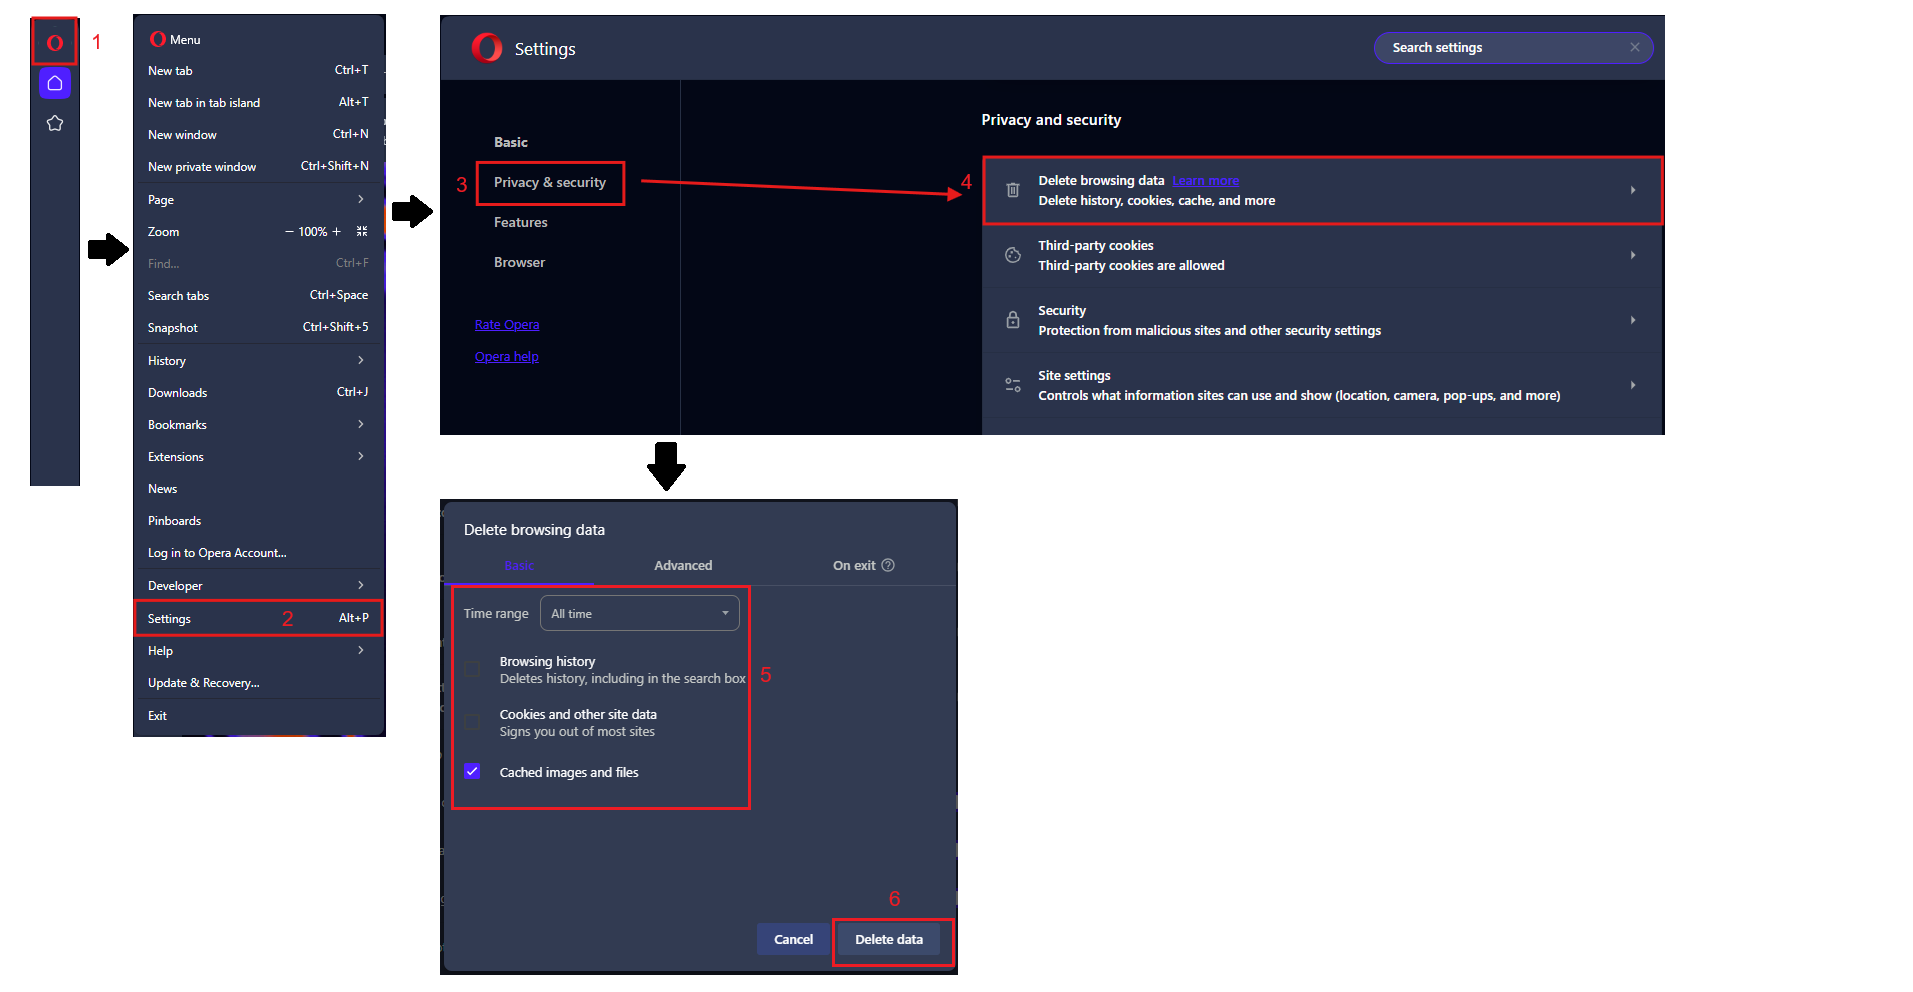
Task: Click the Opera logo menu button in sidebar
Action: point(54,42)
